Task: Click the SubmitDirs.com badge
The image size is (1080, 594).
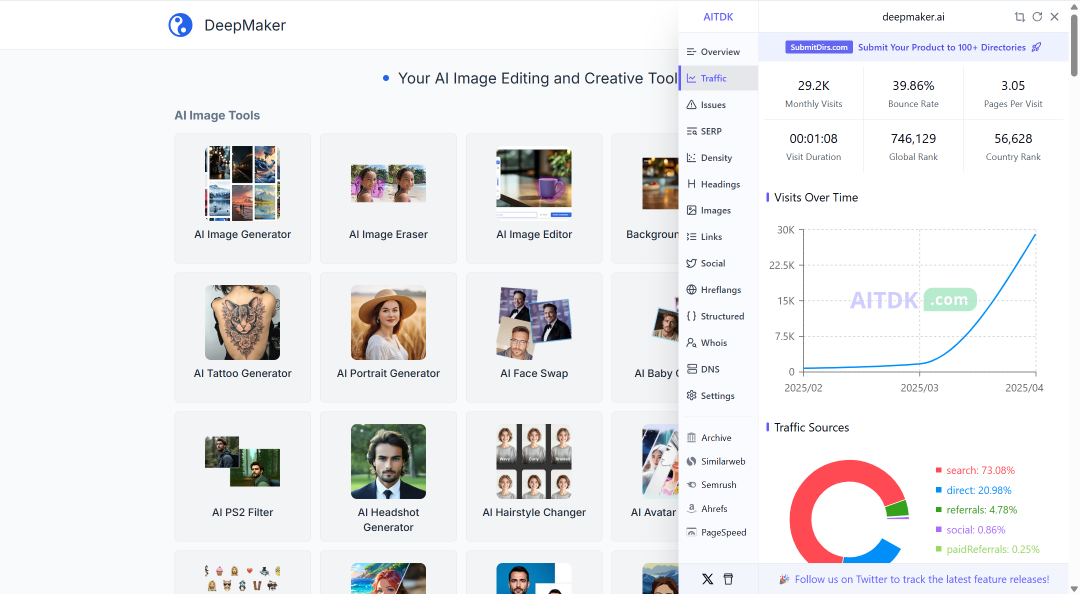Action: (x=819, y=48)
